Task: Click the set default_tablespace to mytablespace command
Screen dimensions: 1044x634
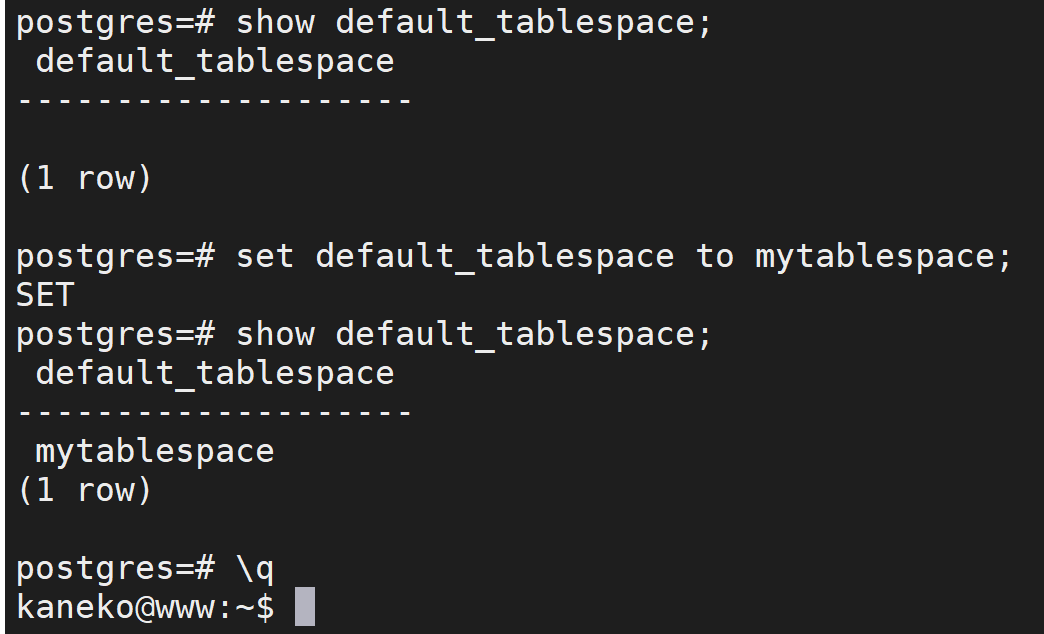Action: click(625, 256)
